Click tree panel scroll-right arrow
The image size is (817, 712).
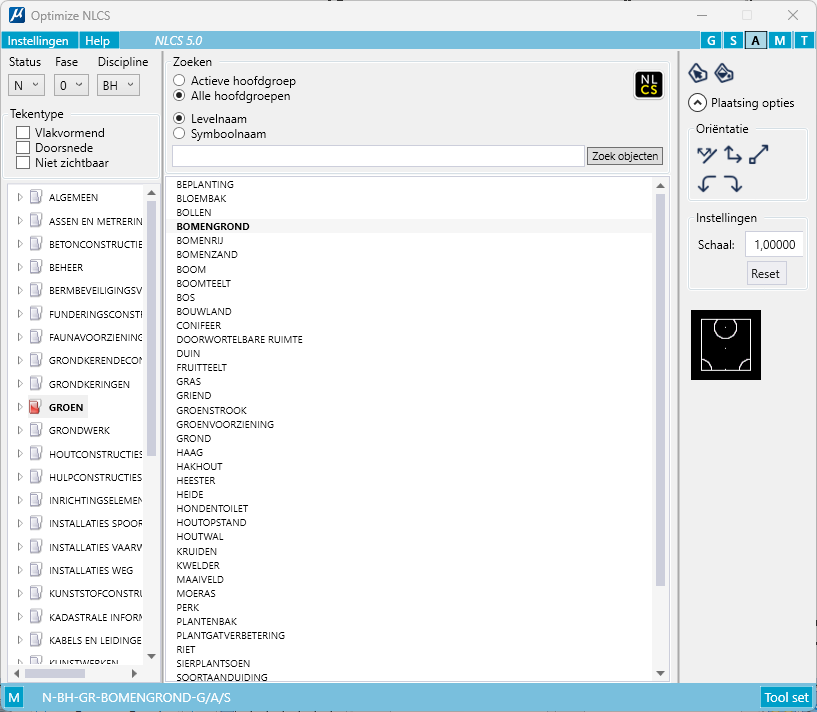[x=134, y=673]
